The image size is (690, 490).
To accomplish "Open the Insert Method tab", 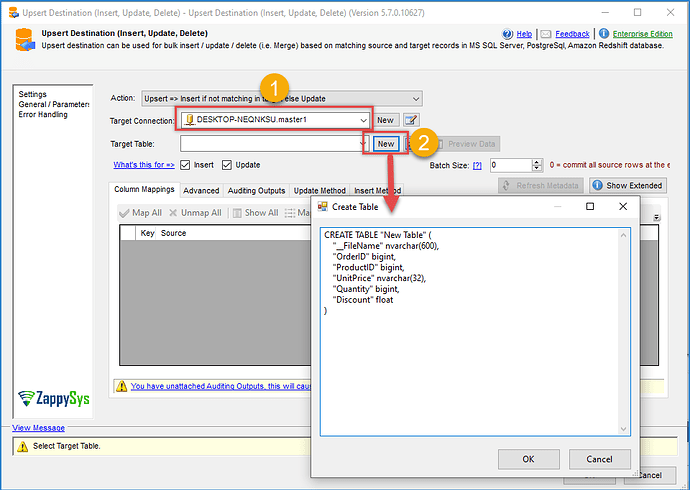I will click(x=377, y=190).
